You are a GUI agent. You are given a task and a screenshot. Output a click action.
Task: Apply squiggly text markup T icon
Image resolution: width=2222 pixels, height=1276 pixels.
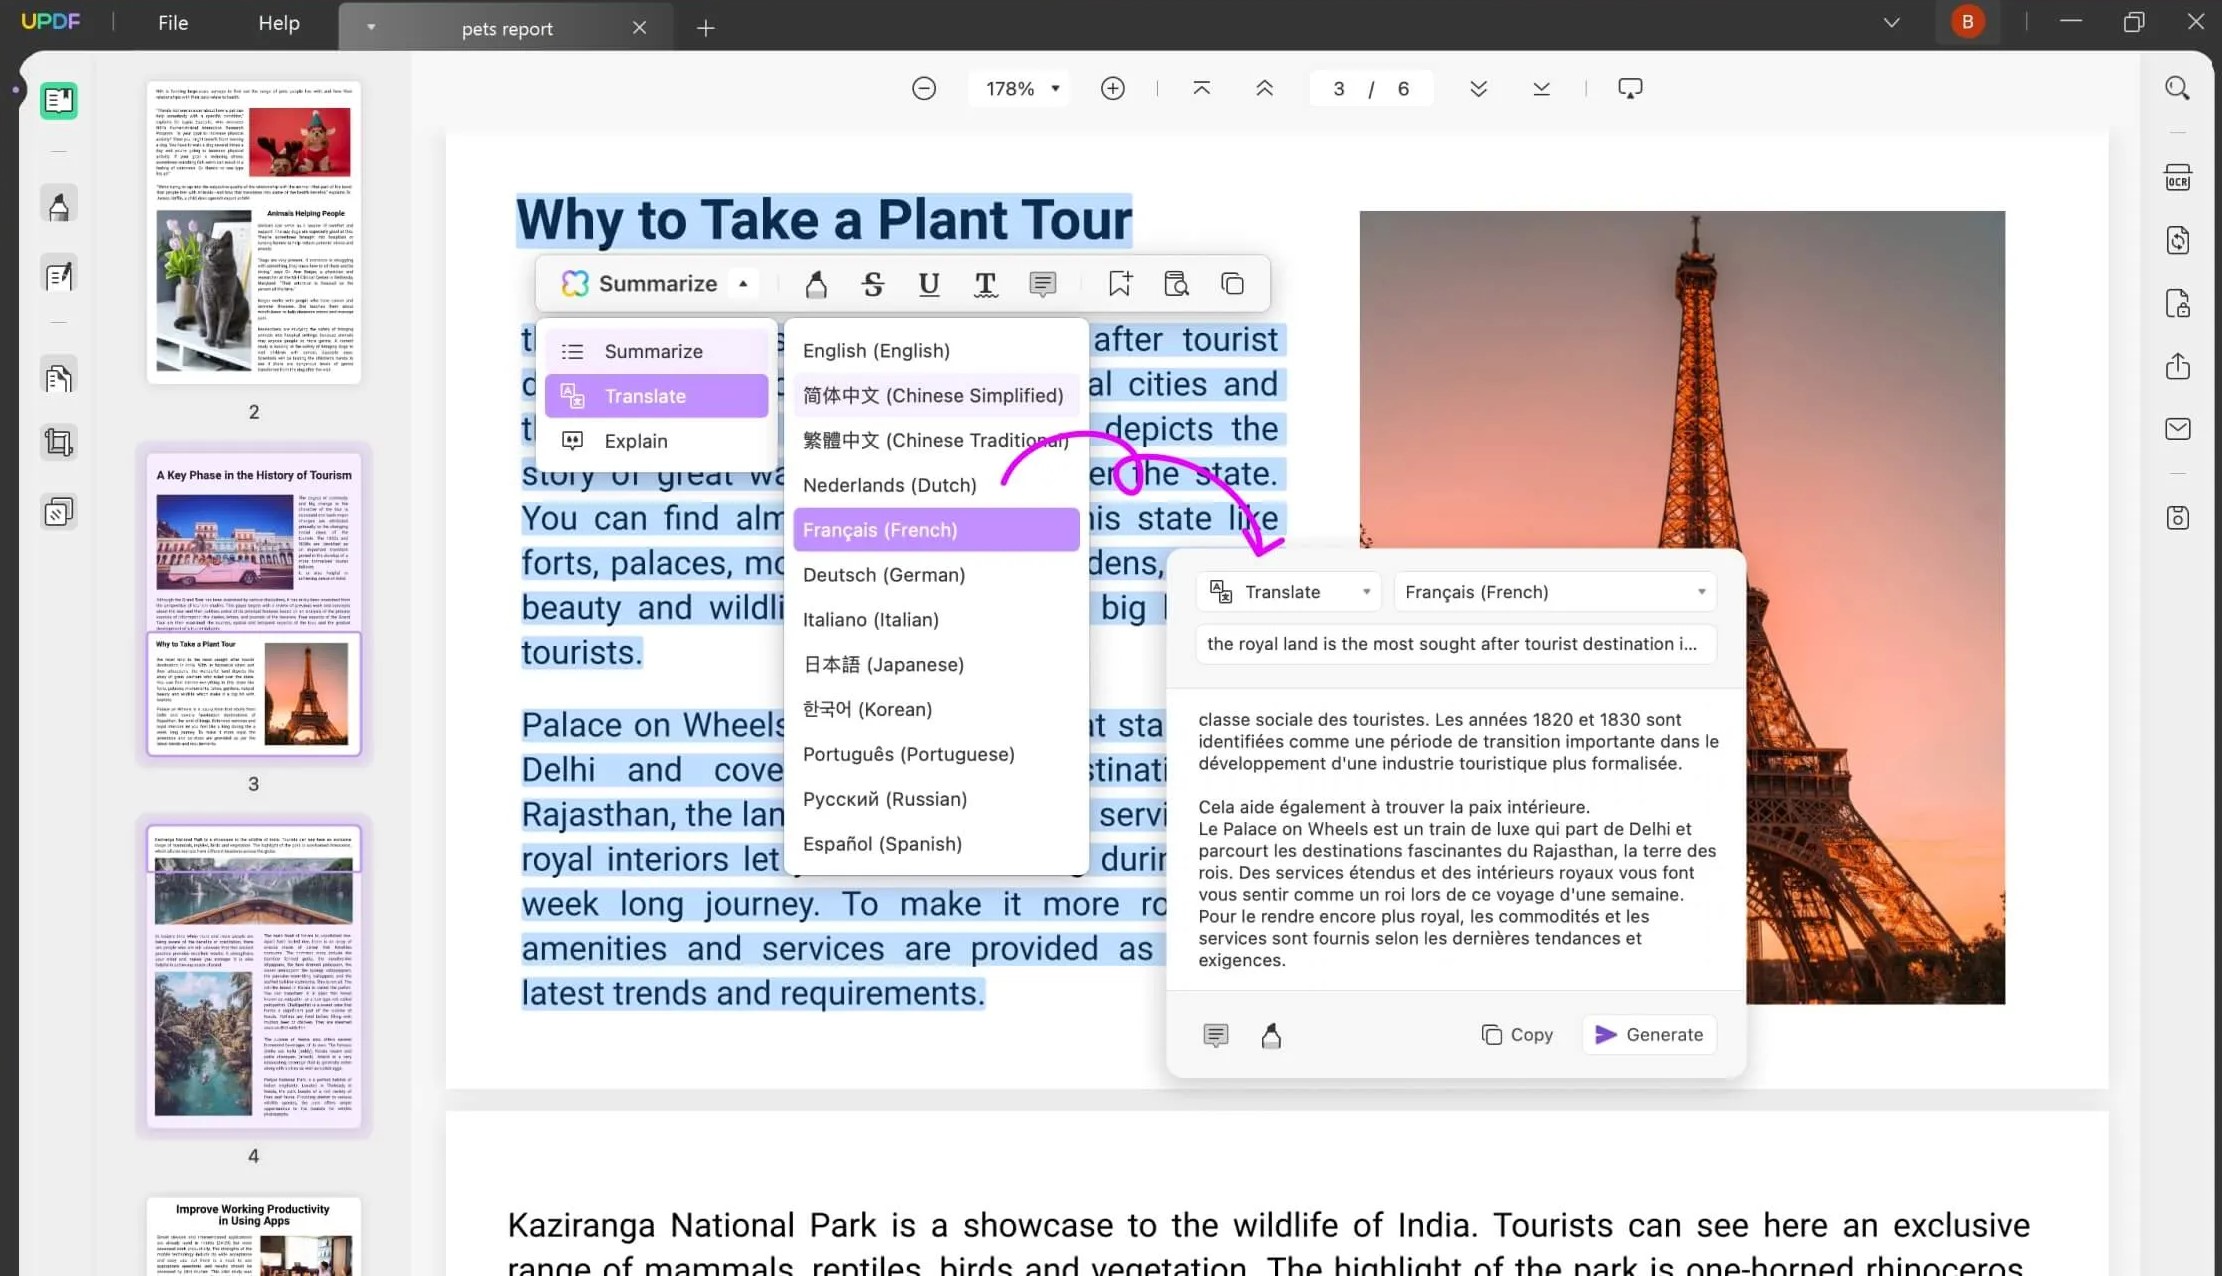985,284
